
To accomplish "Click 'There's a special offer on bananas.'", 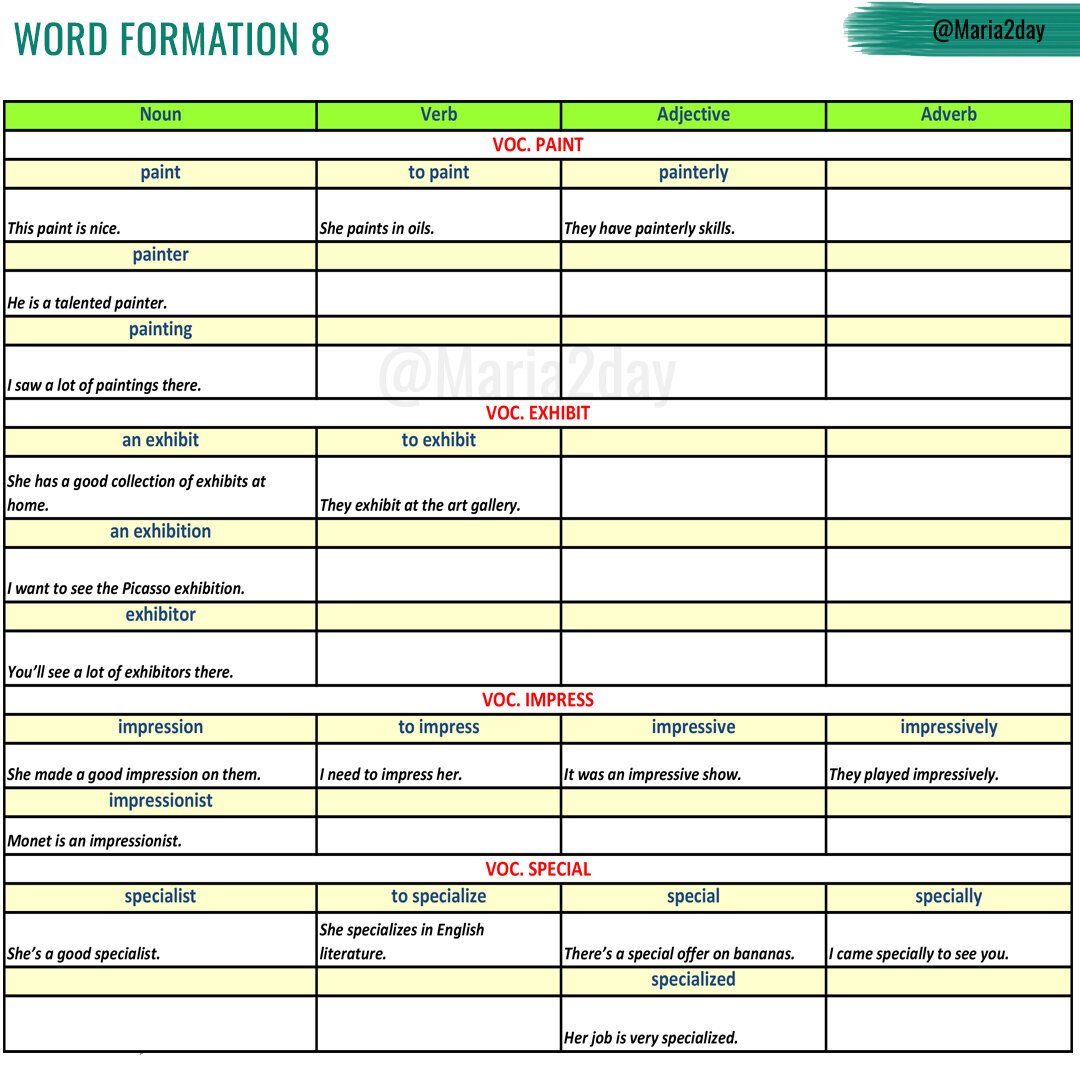I will tap(679, 954).
